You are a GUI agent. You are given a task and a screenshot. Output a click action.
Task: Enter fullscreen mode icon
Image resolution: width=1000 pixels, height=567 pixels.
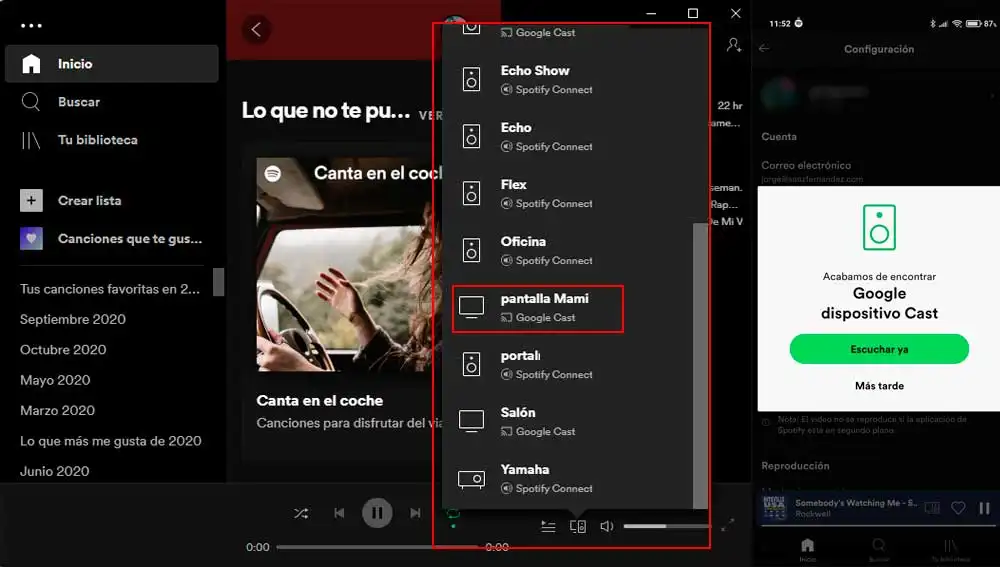point(728,526)
